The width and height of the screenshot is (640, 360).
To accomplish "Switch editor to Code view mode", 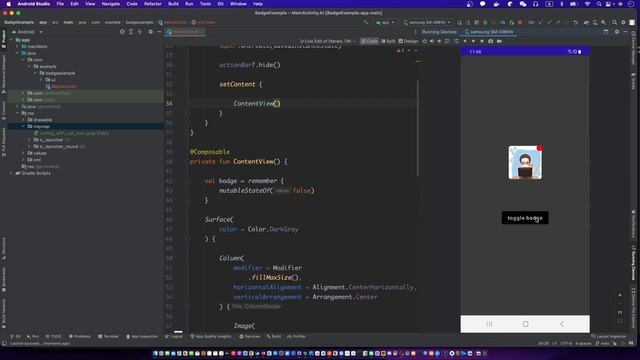I will [x=370, y=41].
